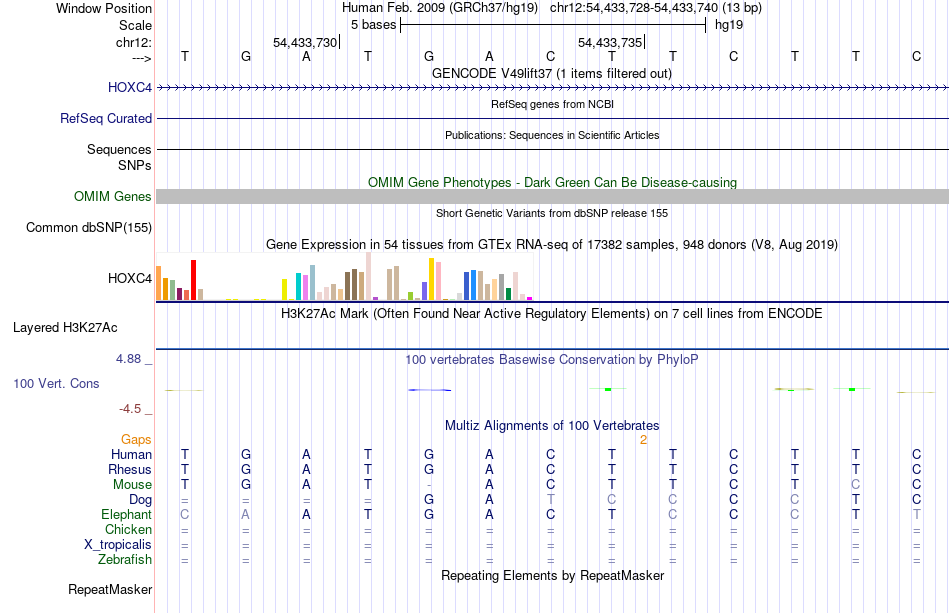The width and height of the screenshot is (950, 613).
Task: Click the ---> sequence direction arrow label
Action: (x=142, y=58)
